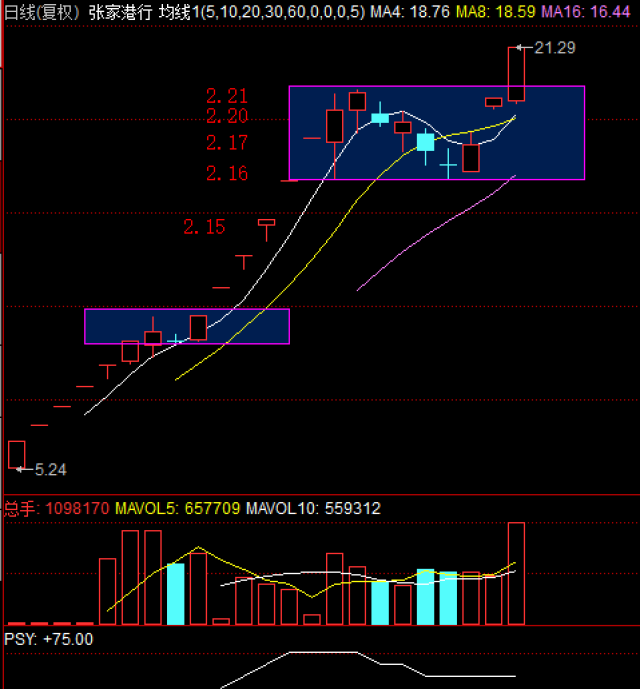Click the 2.16 date annotation

pos(227,173)
